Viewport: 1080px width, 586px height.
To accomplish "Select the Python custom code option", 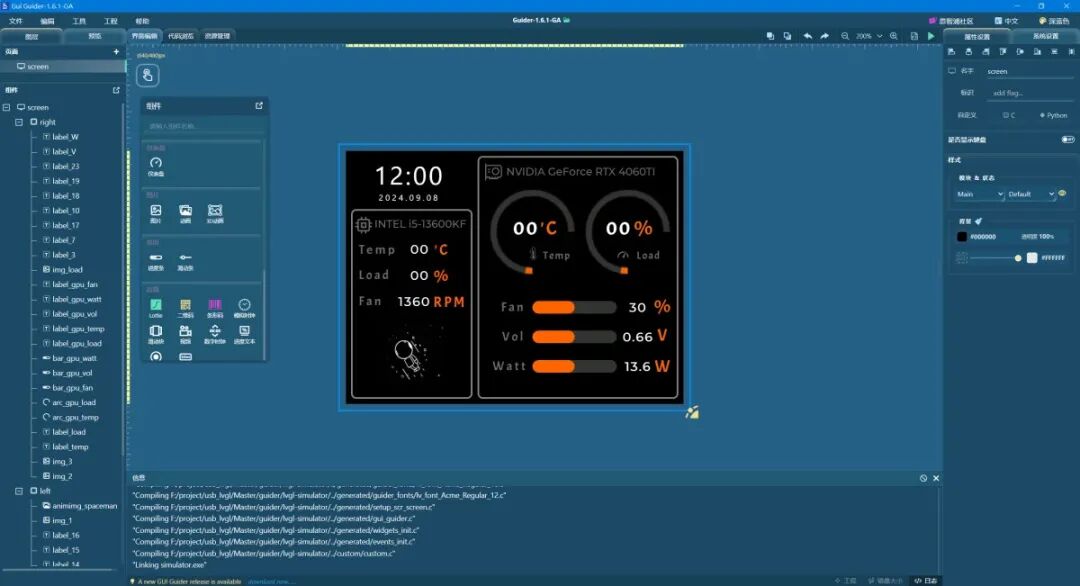I will [x=1054, y=115].
